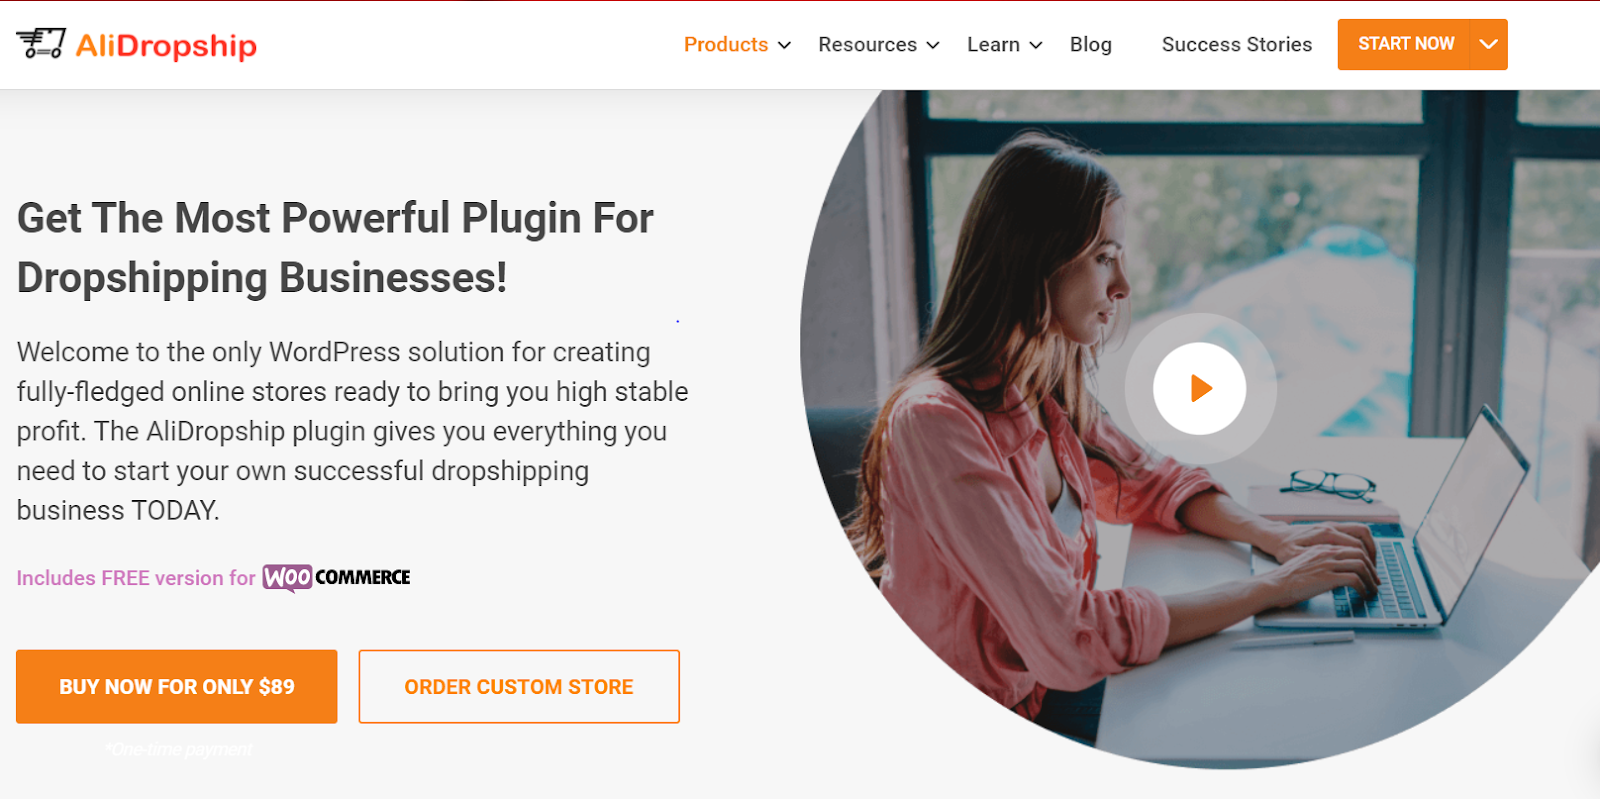Go to the Blog page
Viewport: 1600px width, 799px height.
tap(1091, 45)
